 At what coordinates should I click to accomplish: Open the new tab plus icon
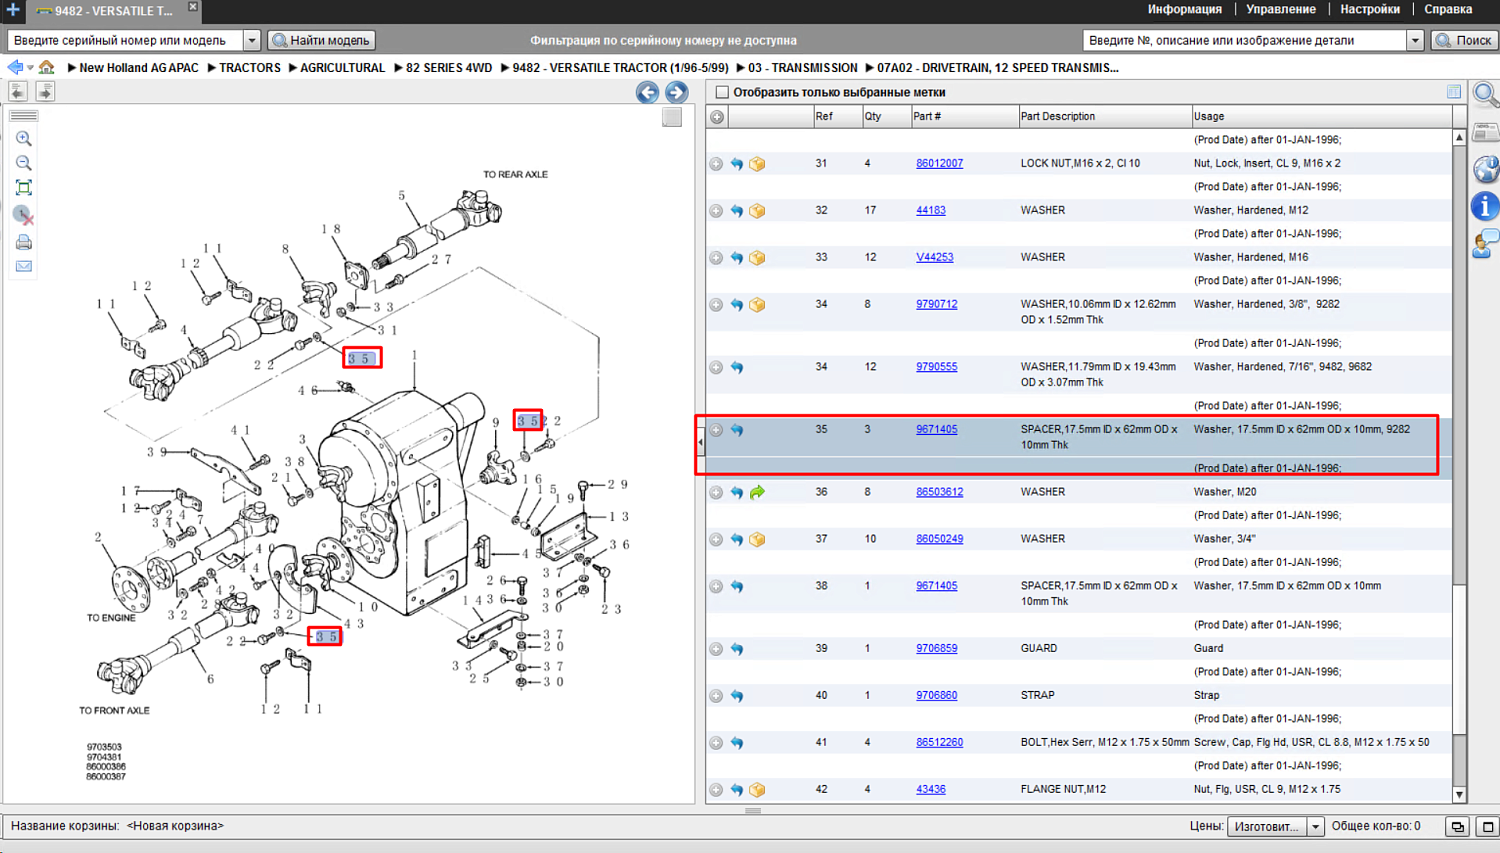[x=13, y=10]
